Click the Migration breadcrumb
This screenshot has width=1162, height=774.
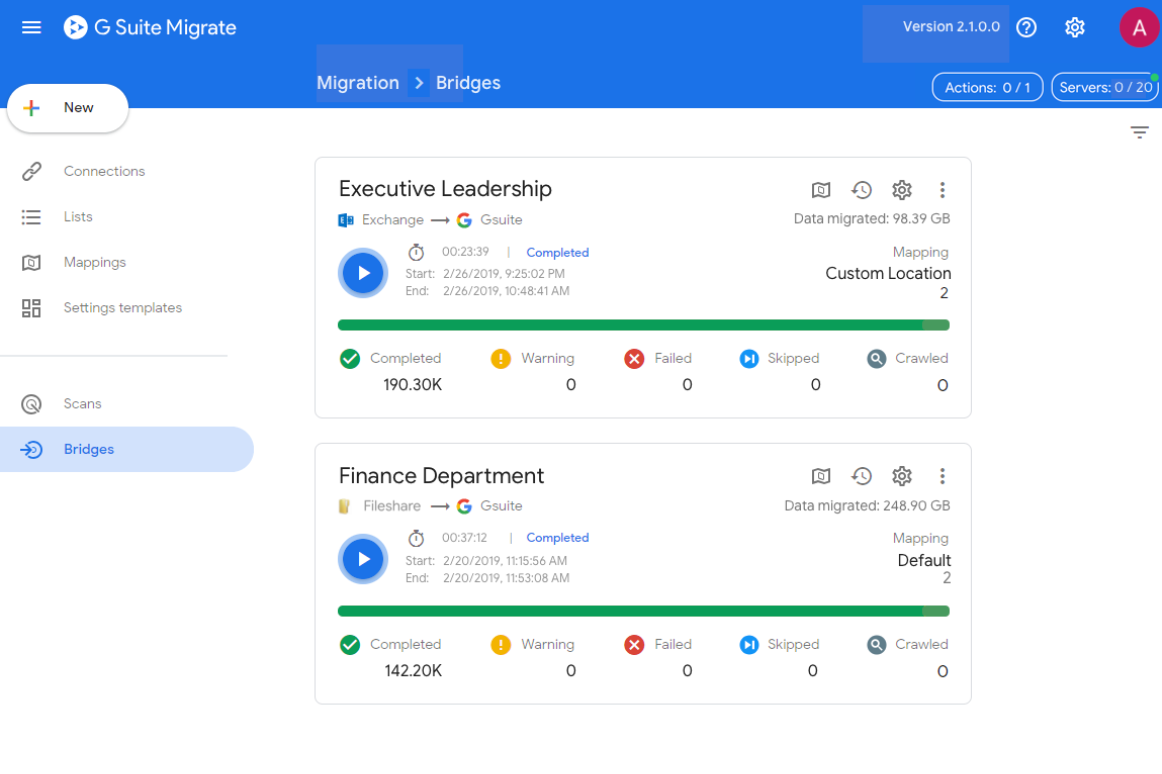(358, 83)
